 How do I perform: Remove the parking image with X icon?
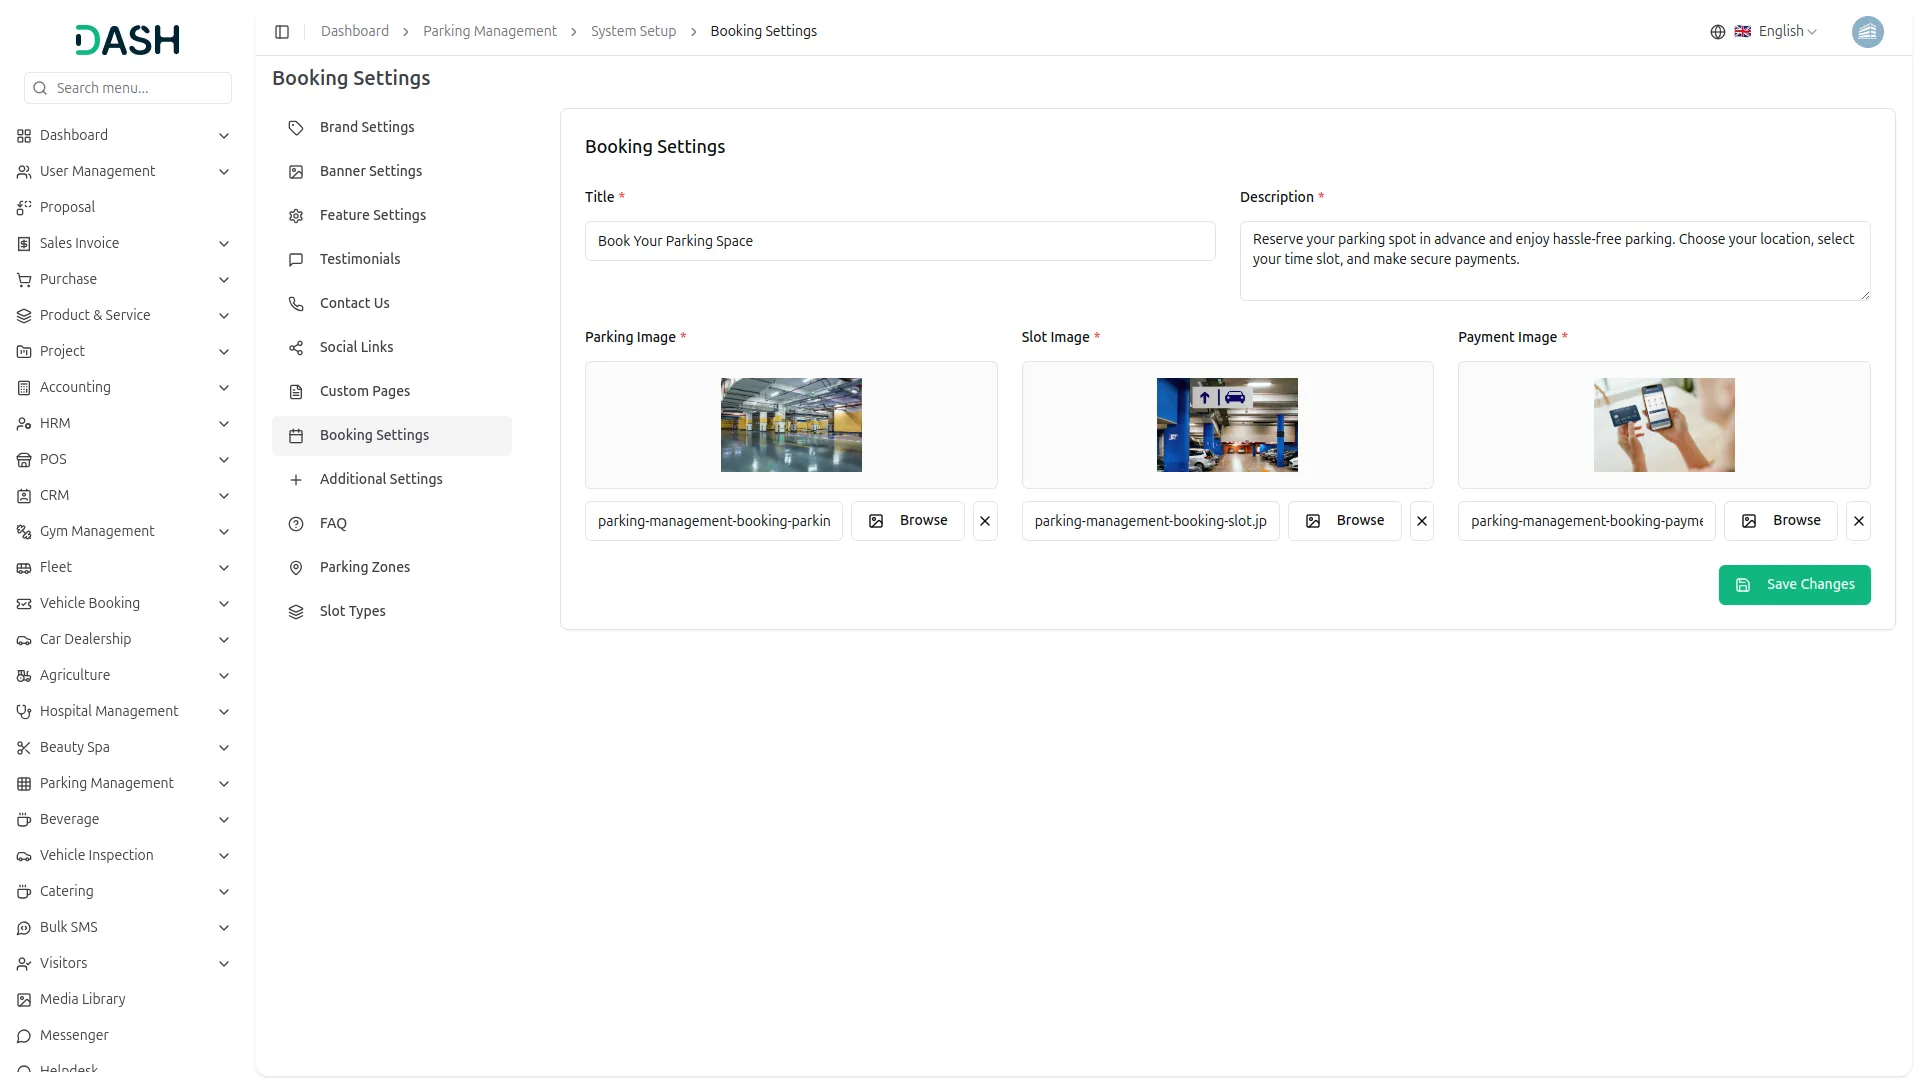click(985, 521)
